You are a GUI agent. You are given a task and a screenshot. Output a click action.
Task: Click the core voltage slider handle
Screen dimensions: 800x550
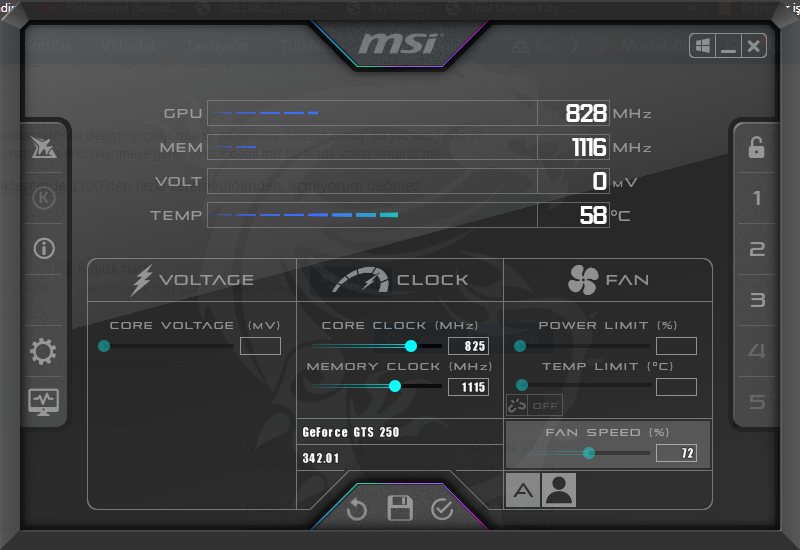(104, 346)
